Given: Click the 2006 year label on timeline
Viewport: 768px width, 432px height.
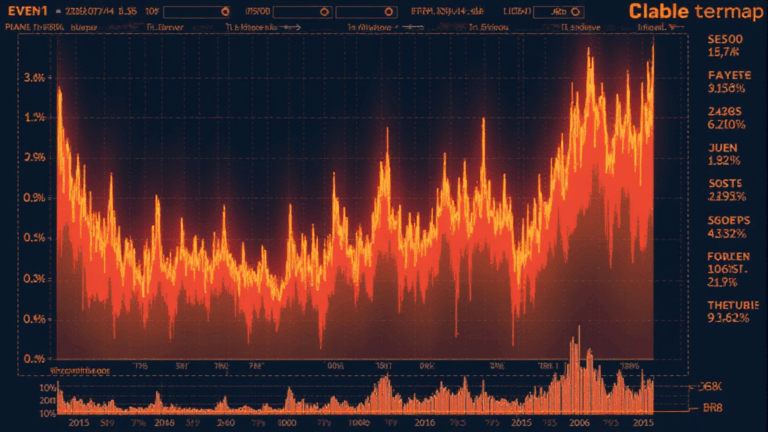Looking at the screenshot, I should (x=579, y=422).
